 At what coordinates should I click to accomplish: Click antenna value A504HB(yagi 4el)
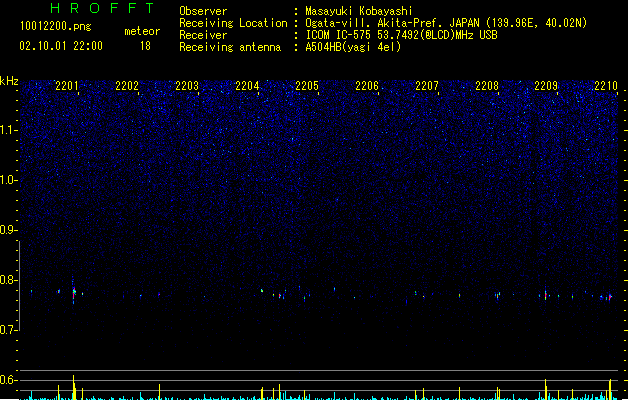[353, 47]
